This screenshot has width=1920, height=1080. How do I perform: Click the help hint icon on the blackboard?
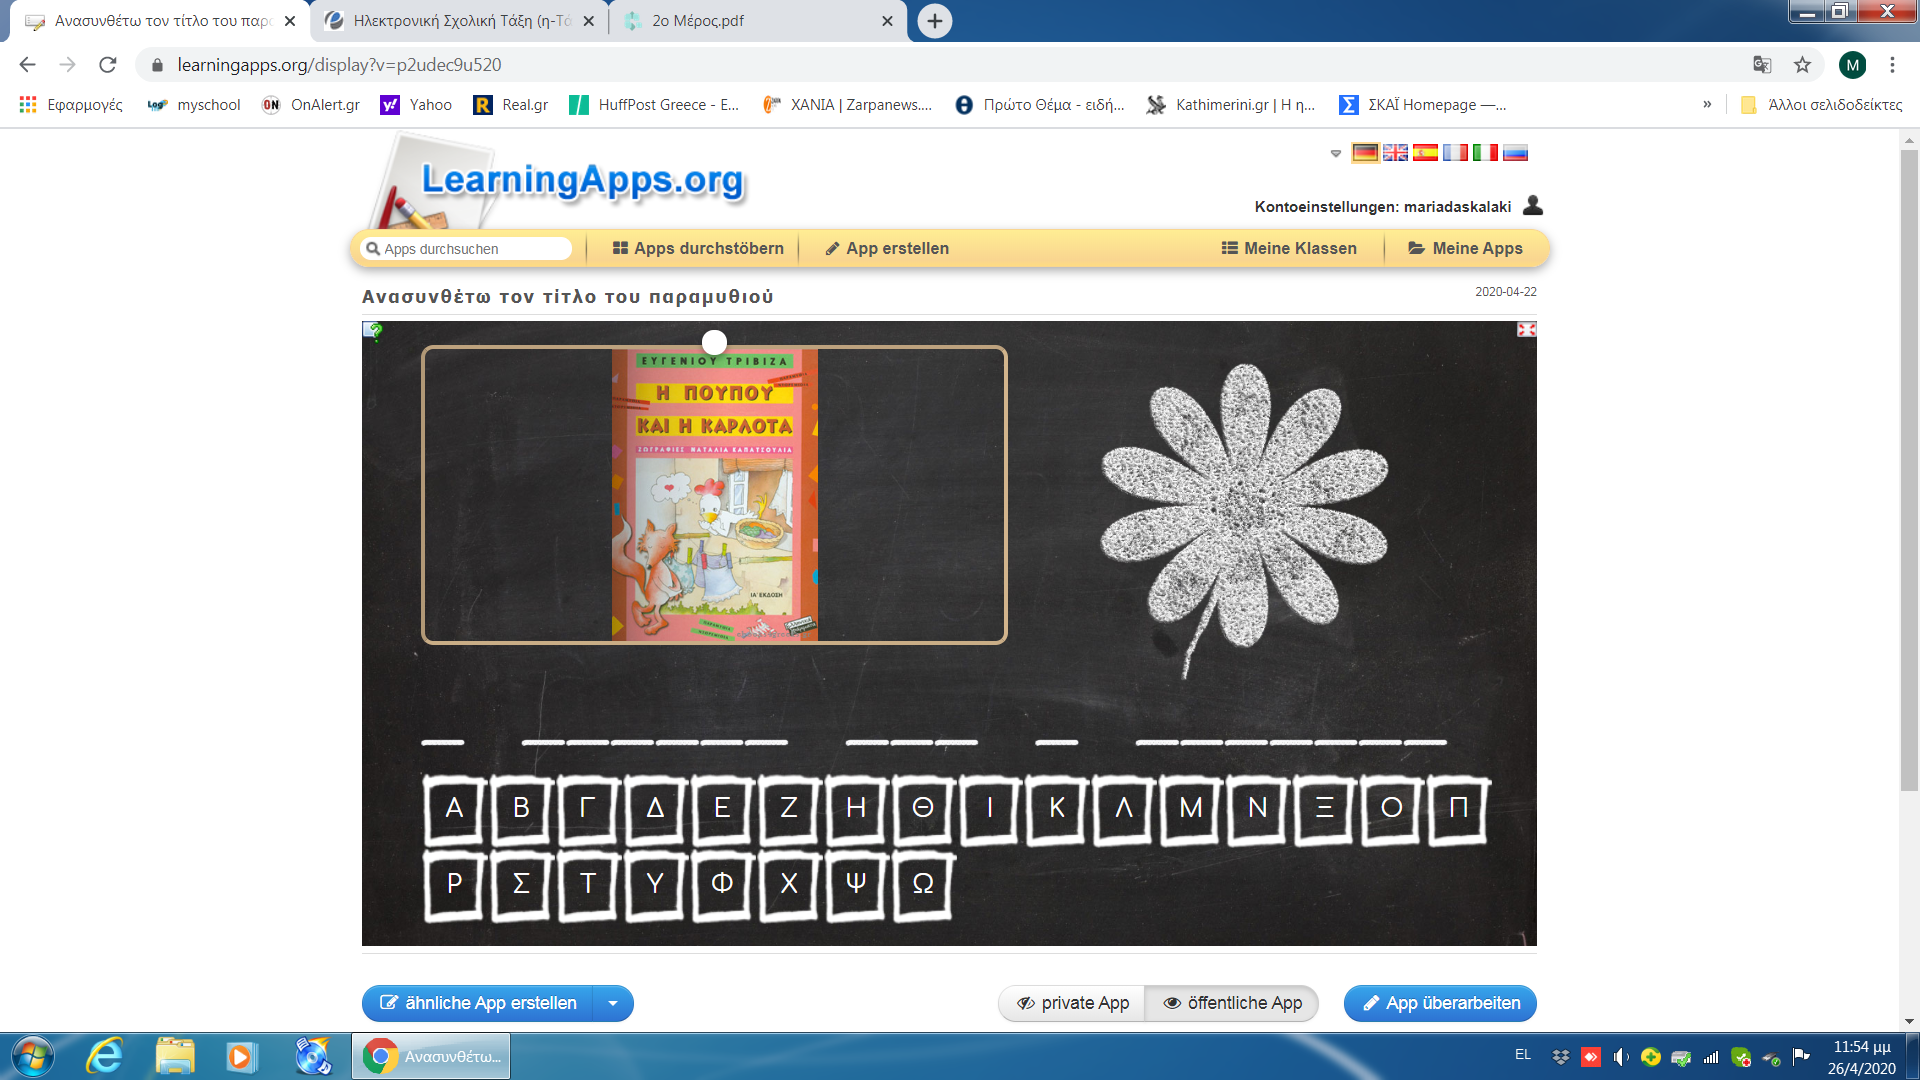pos(374,330)
